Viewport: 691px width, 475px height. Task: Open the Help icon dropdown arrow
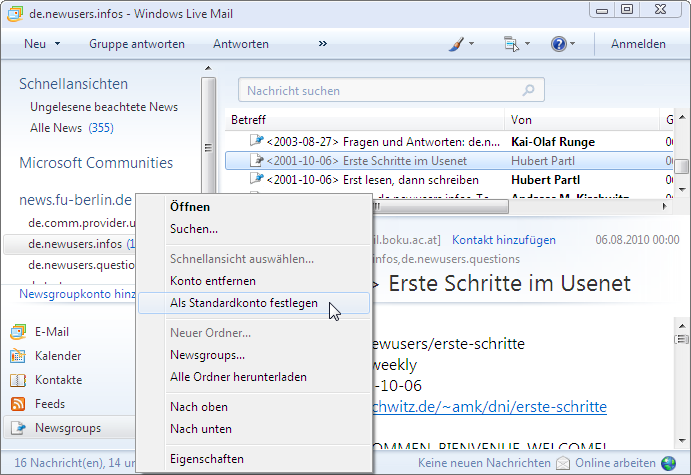coord(575,44)
